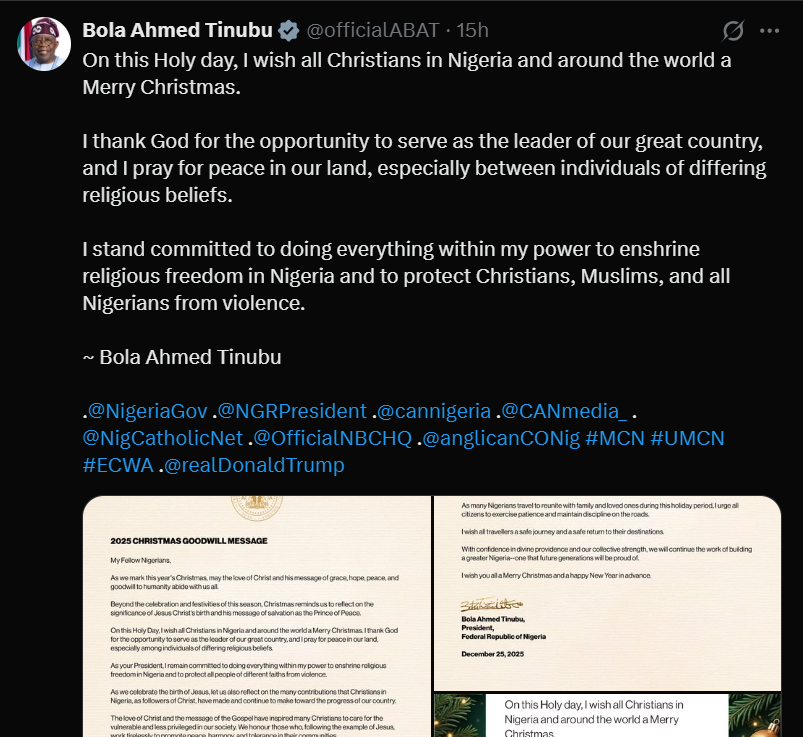
Task: Visit the @cannigeria mention link
Action: (434, 411)
